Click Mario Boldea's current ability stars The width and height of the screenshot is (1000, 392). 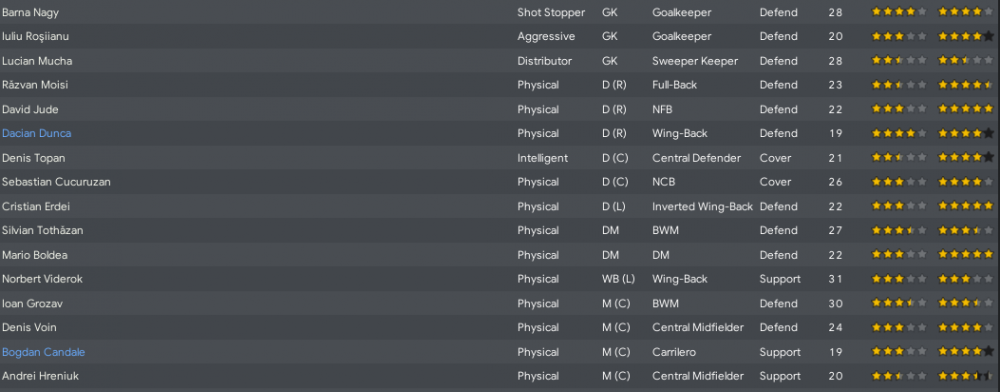pos(899,255)
